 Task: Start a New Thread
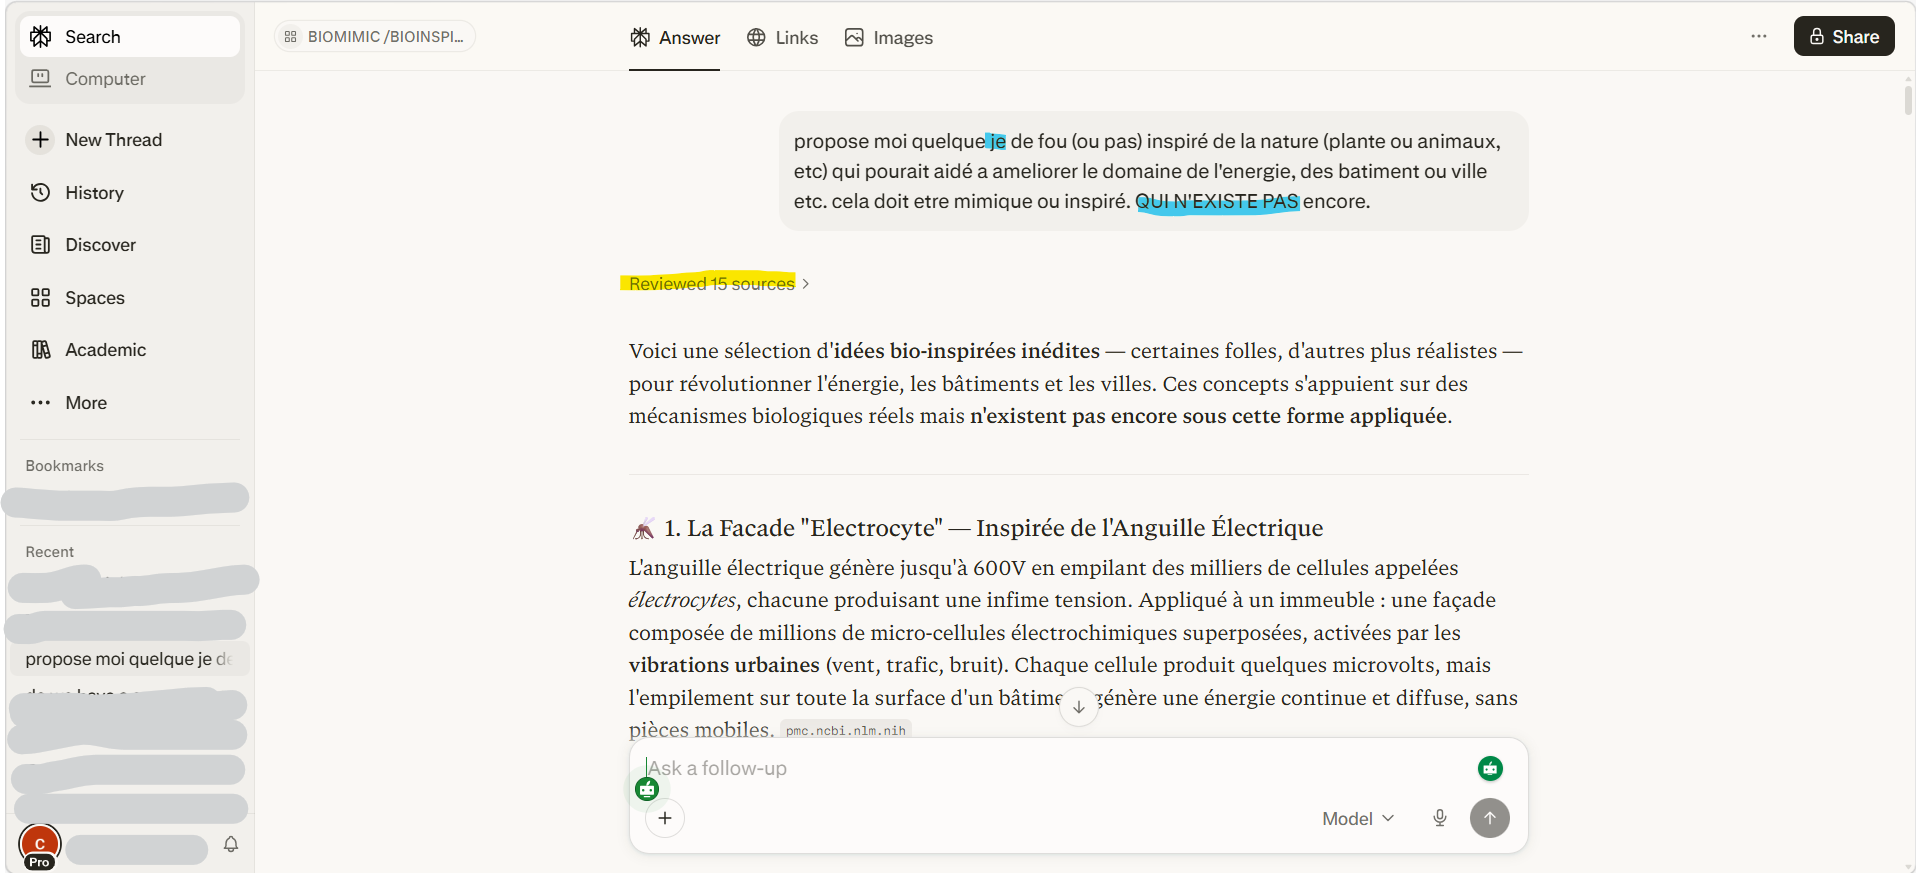(113, 140)
